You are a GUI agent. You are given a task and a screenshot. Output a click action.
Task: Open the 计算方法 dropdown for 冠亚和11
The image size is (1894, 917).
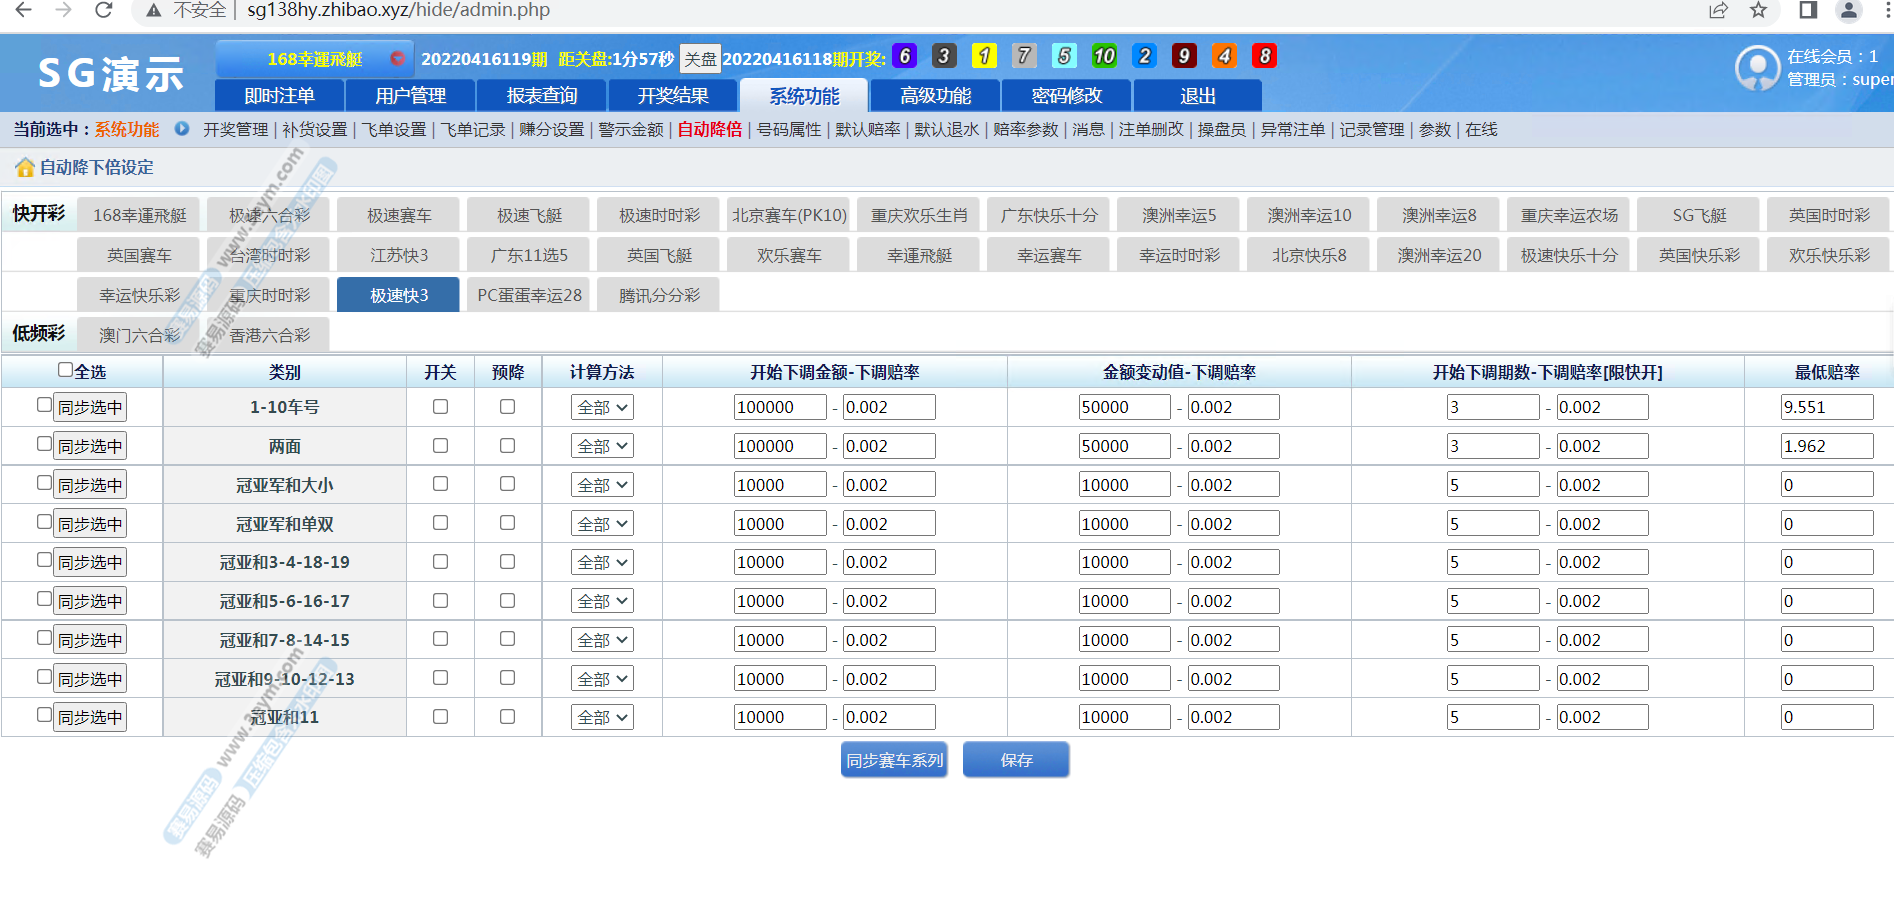pyautogui.click(x=603, y=718)
